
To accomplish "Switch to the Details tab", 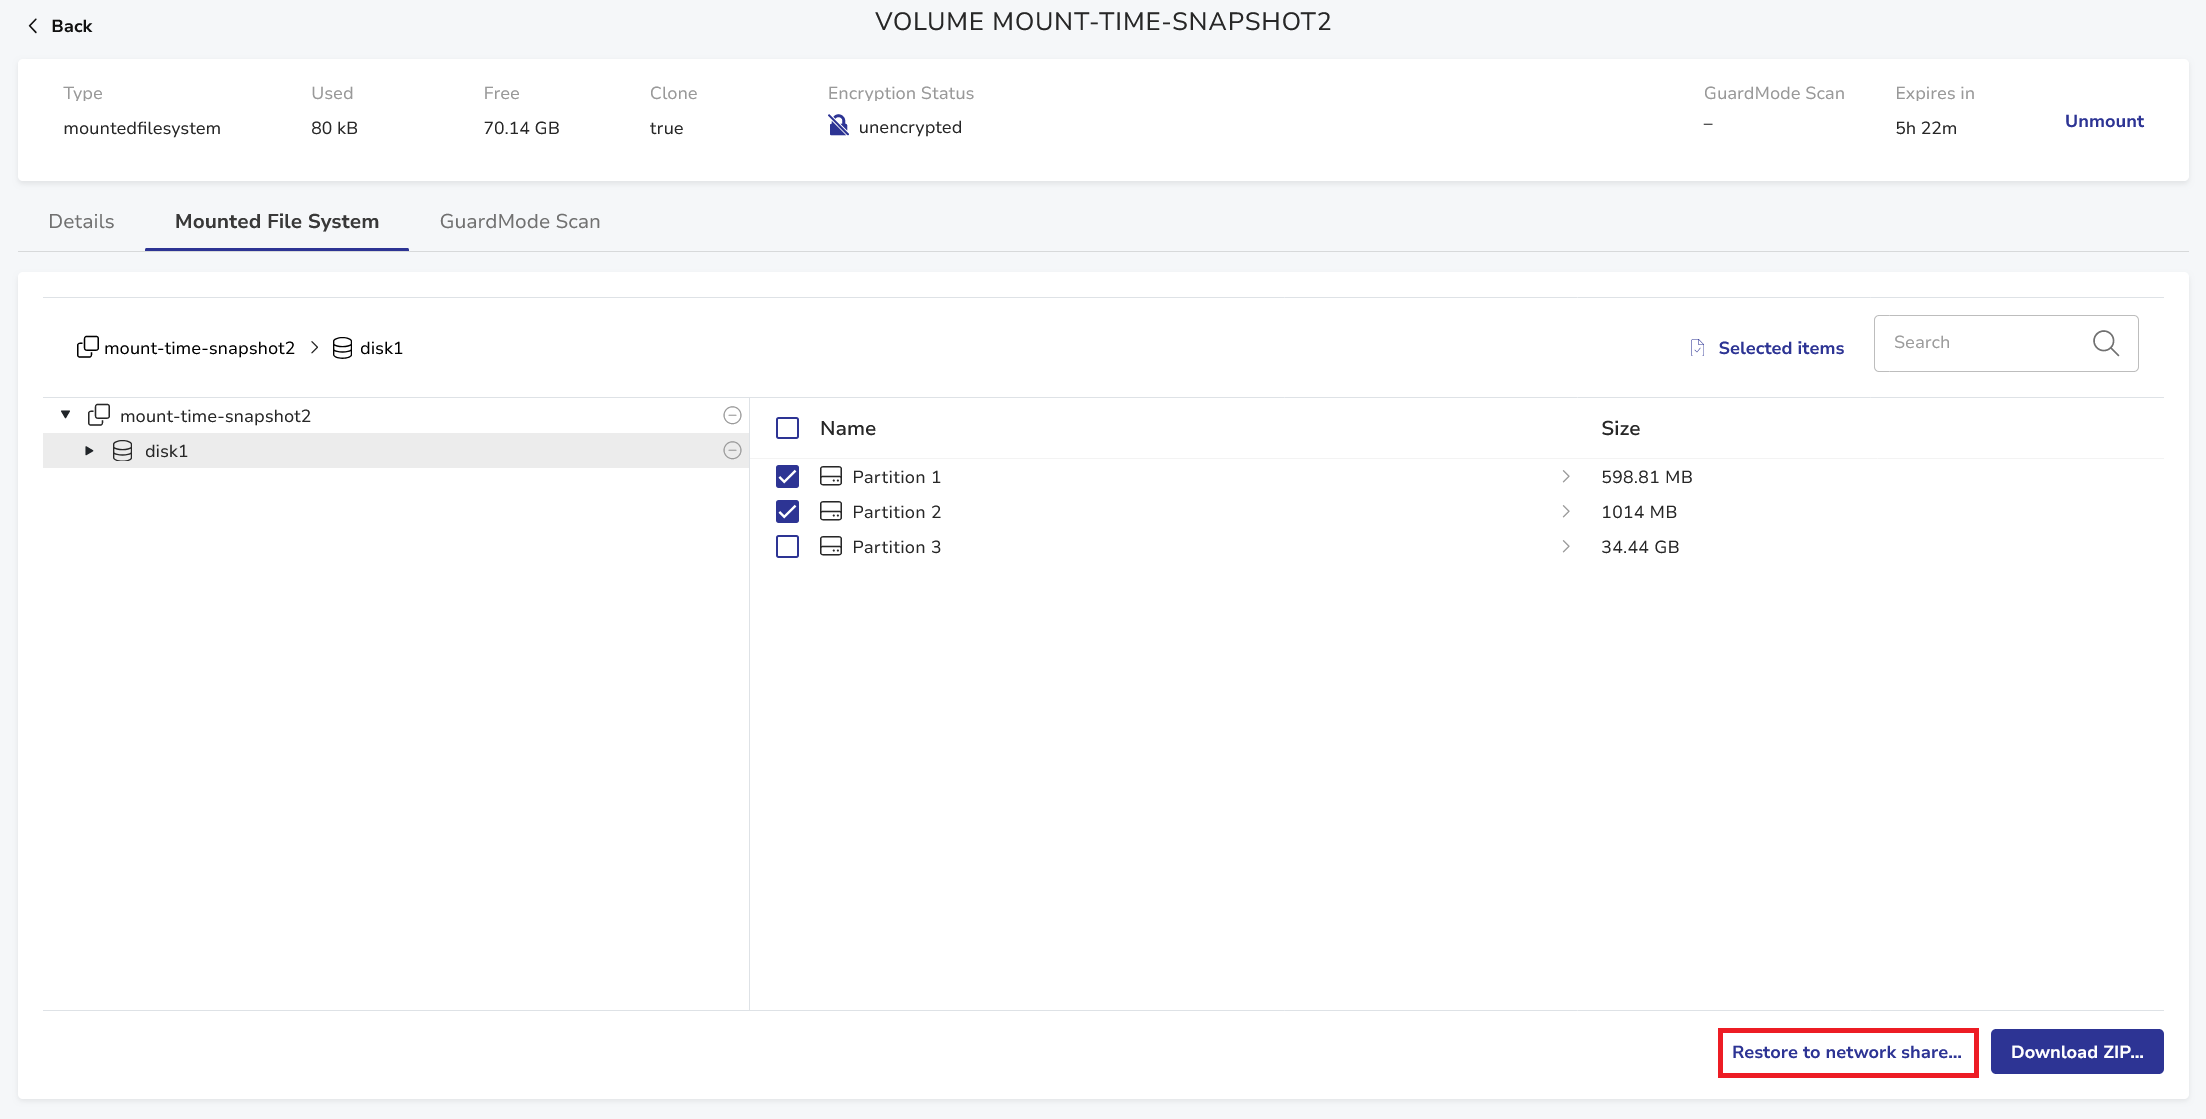I will [81, 221].
